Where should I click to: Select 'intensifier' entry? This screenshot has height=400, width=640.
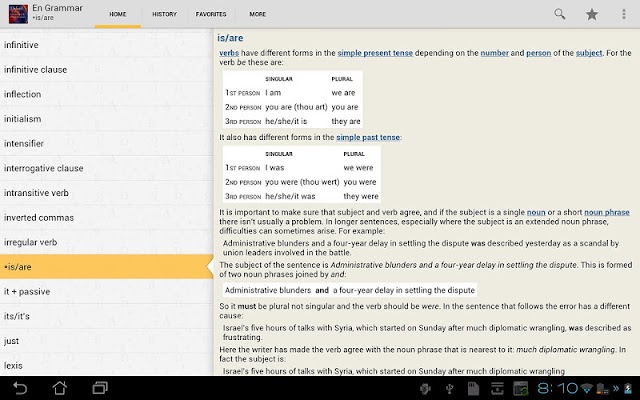[x=106, y=144]
